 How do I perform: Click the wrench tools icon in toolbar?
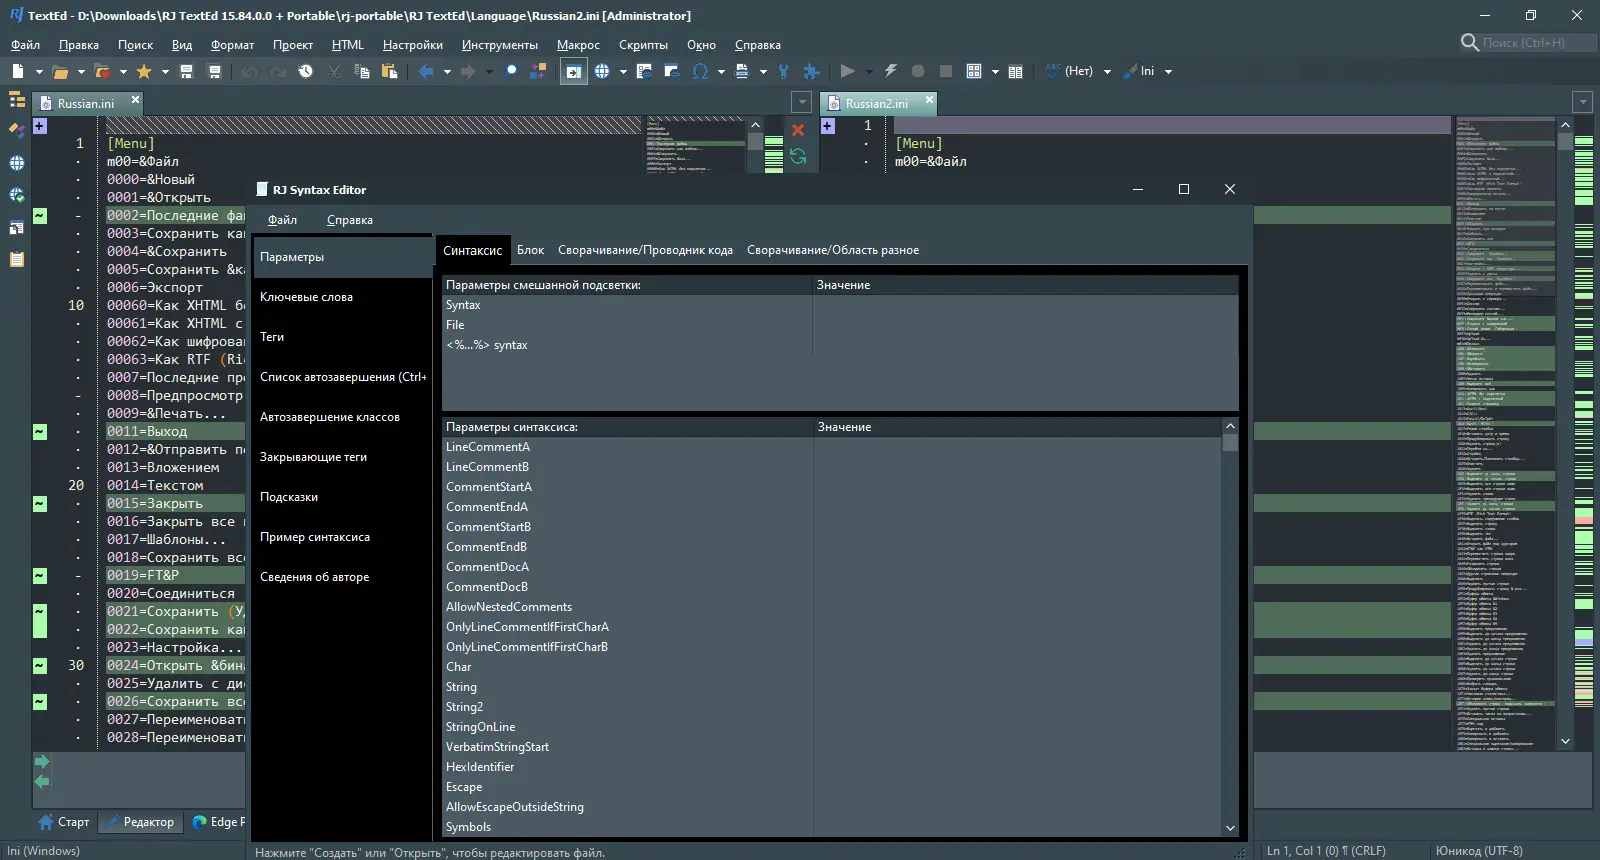pyautogui.click(x=783, y=71)
